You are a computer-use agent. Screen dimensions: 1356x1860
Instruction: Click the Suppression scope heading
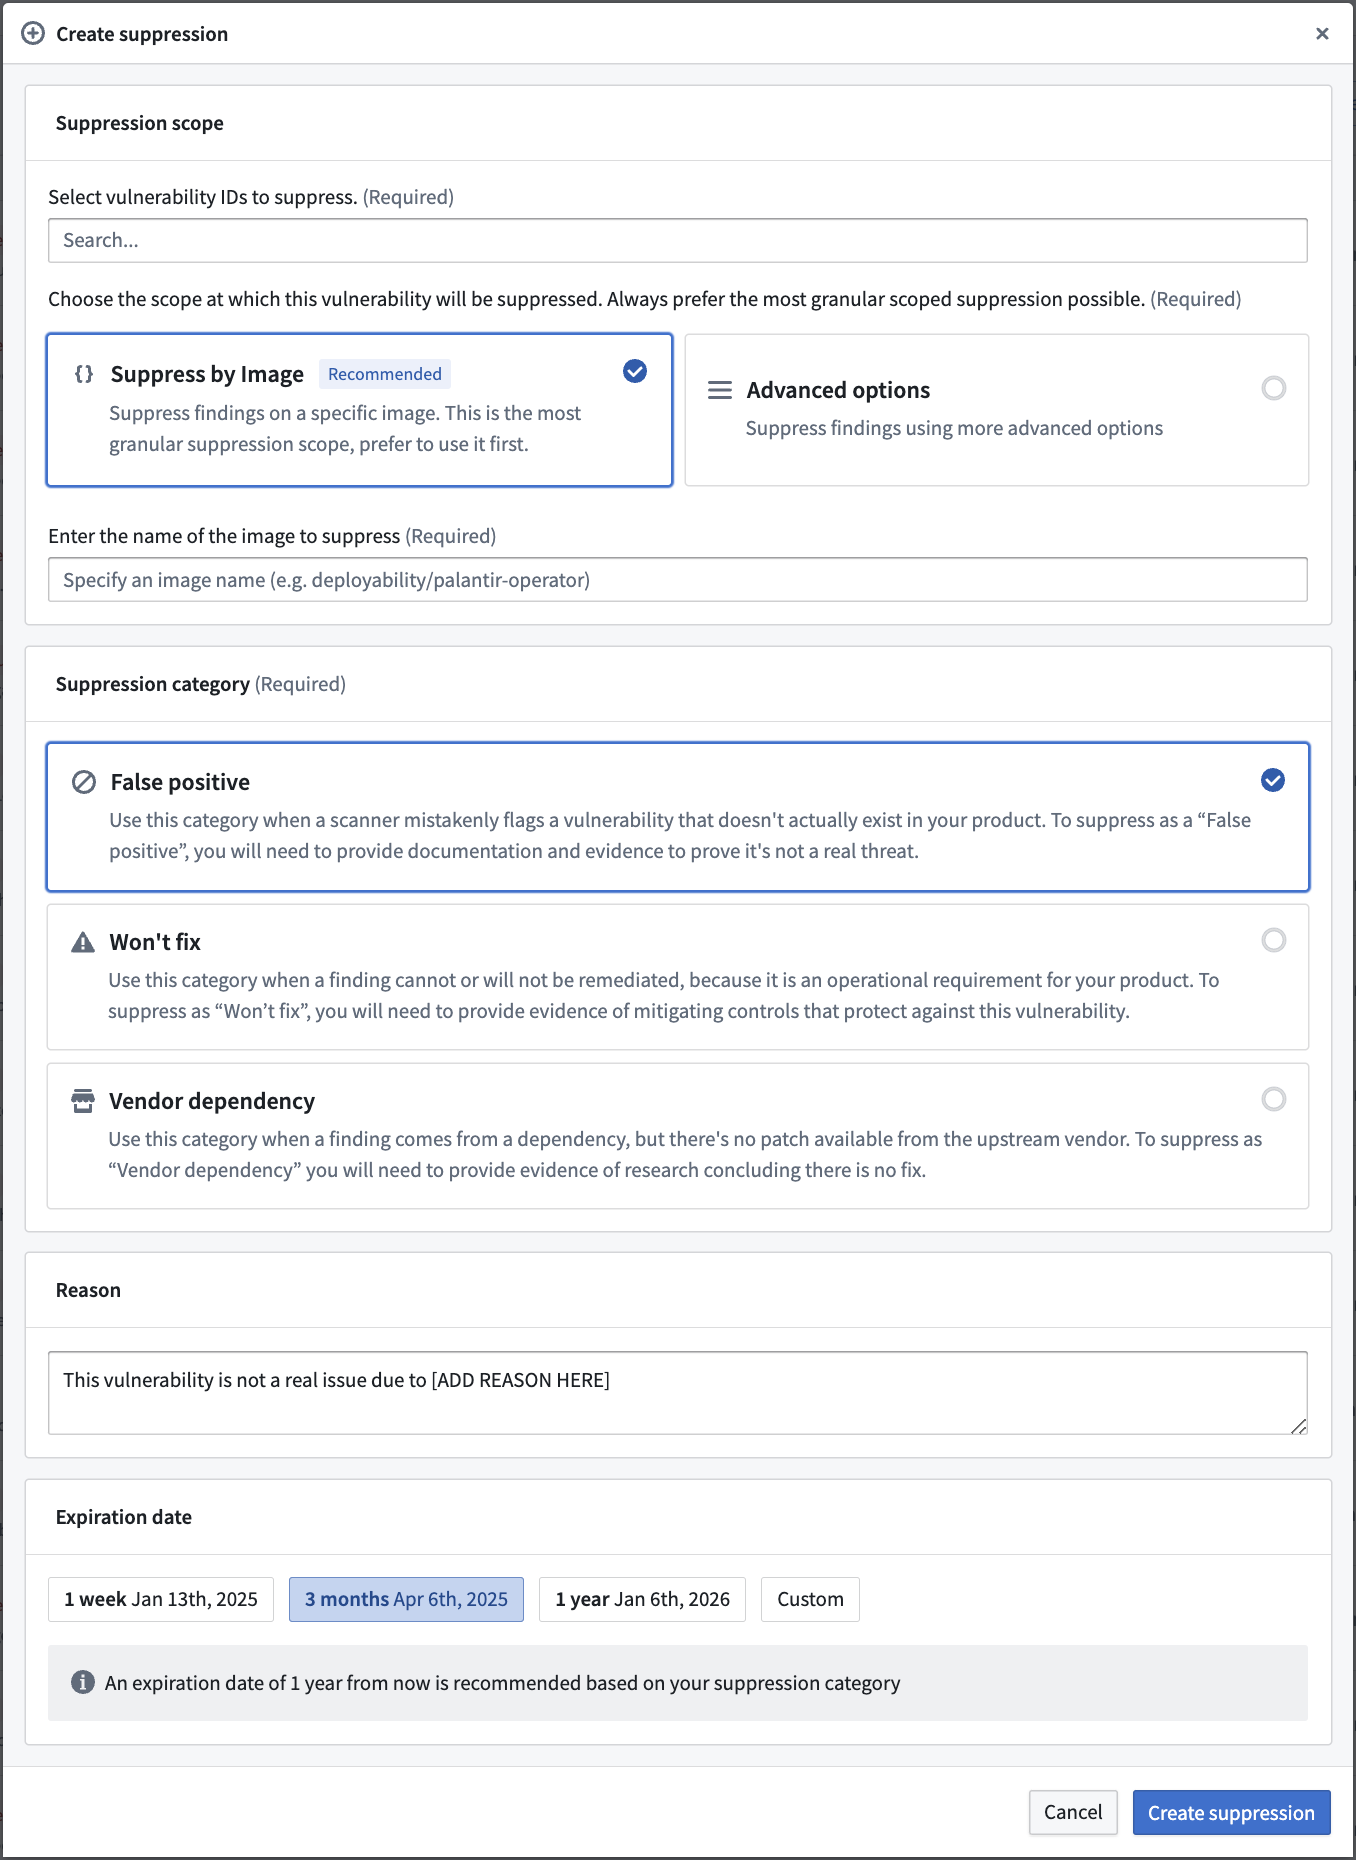coord(140,123)
